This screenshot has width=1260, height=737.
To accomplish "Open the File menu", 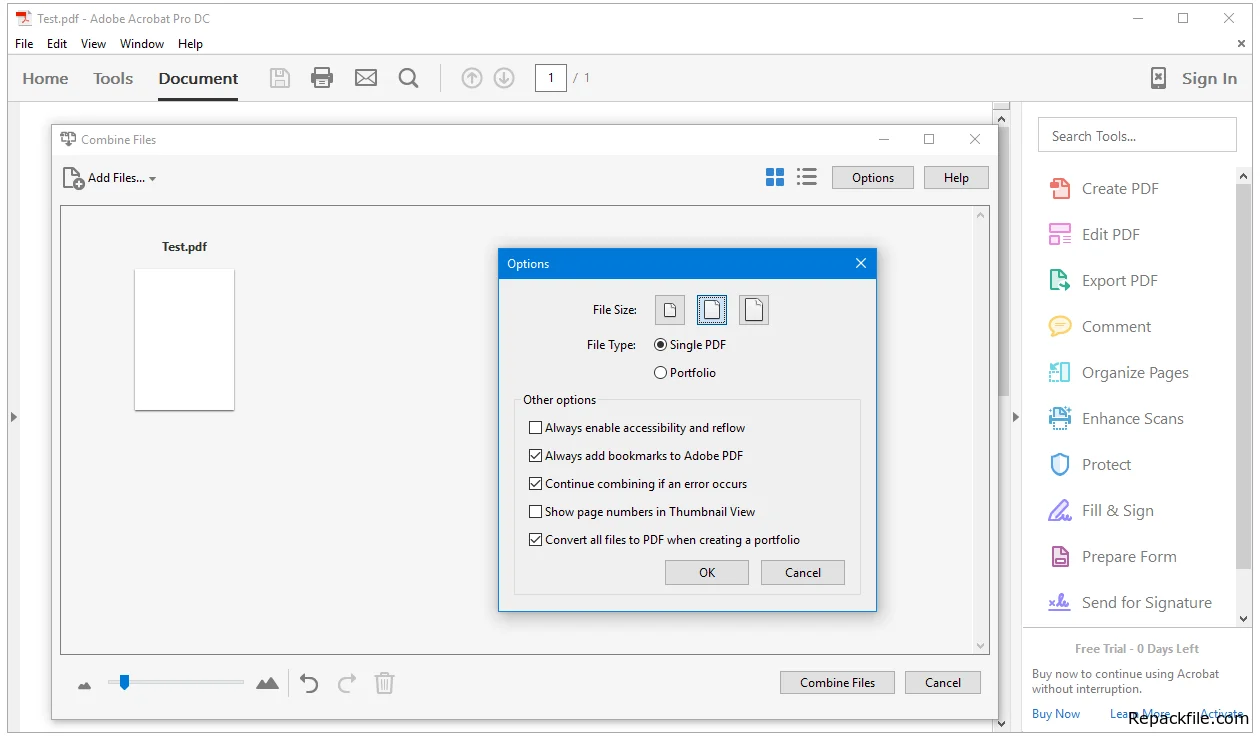I will click(x=24, y=44).
